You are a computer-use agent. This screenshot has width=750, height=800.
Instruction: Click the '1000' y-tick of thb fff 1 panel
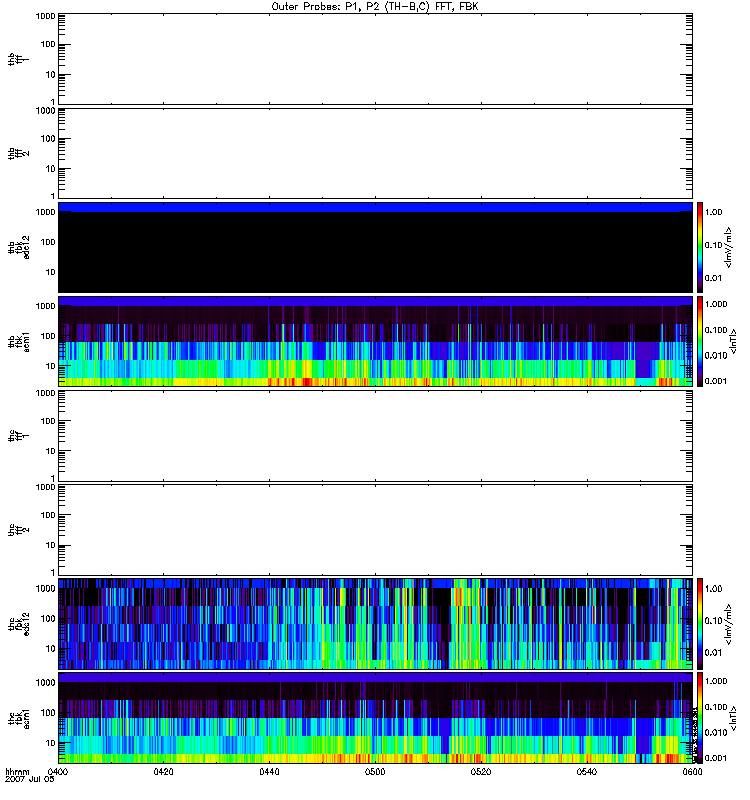click(45, 16)
